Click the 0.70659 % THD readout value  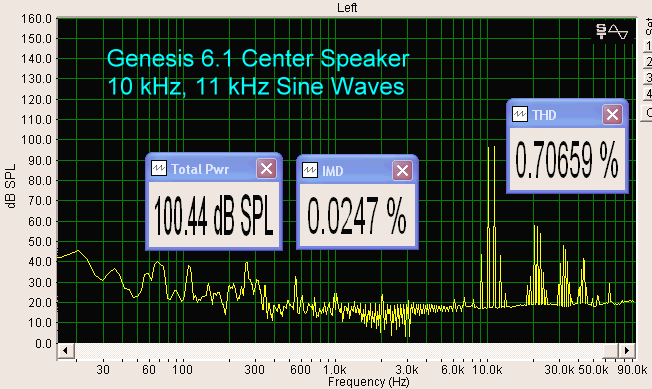567,160
